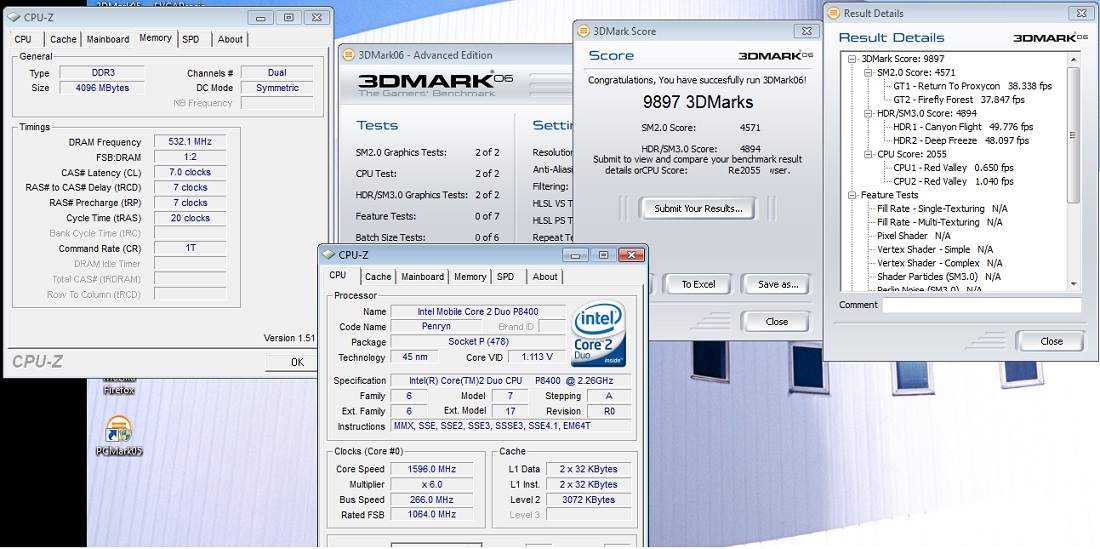Select the Pixel Shader N/A row
This screenshot has width=1100, height=549.
pyautogui.click(x=913, y=236)
